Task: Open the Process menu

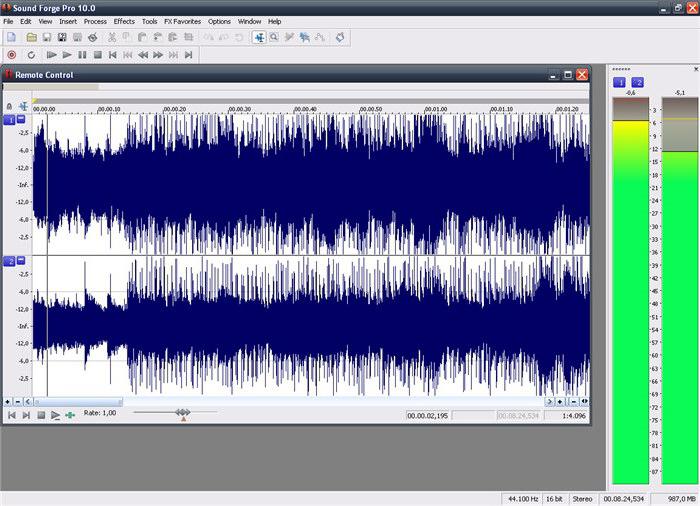Action: [x=95, y=21]
